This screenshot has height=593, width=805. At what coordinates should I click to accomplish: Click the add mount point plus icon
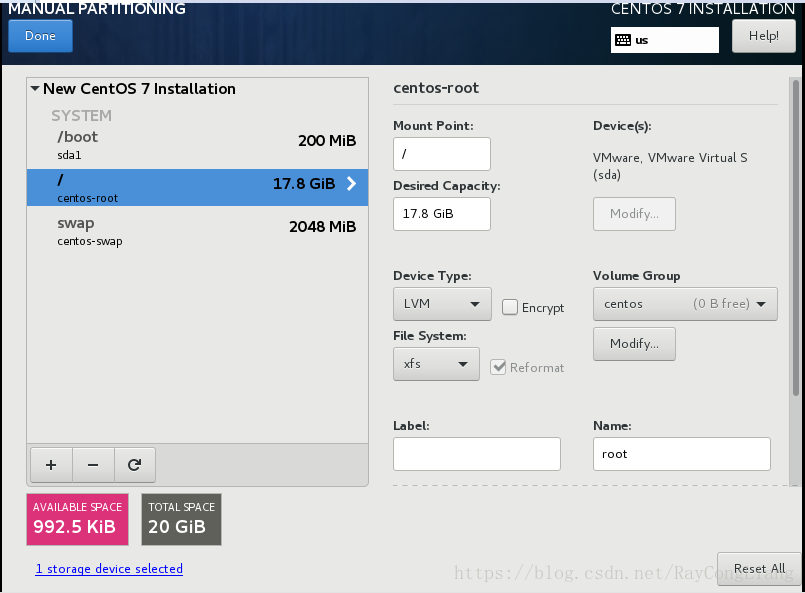[51, 465]
